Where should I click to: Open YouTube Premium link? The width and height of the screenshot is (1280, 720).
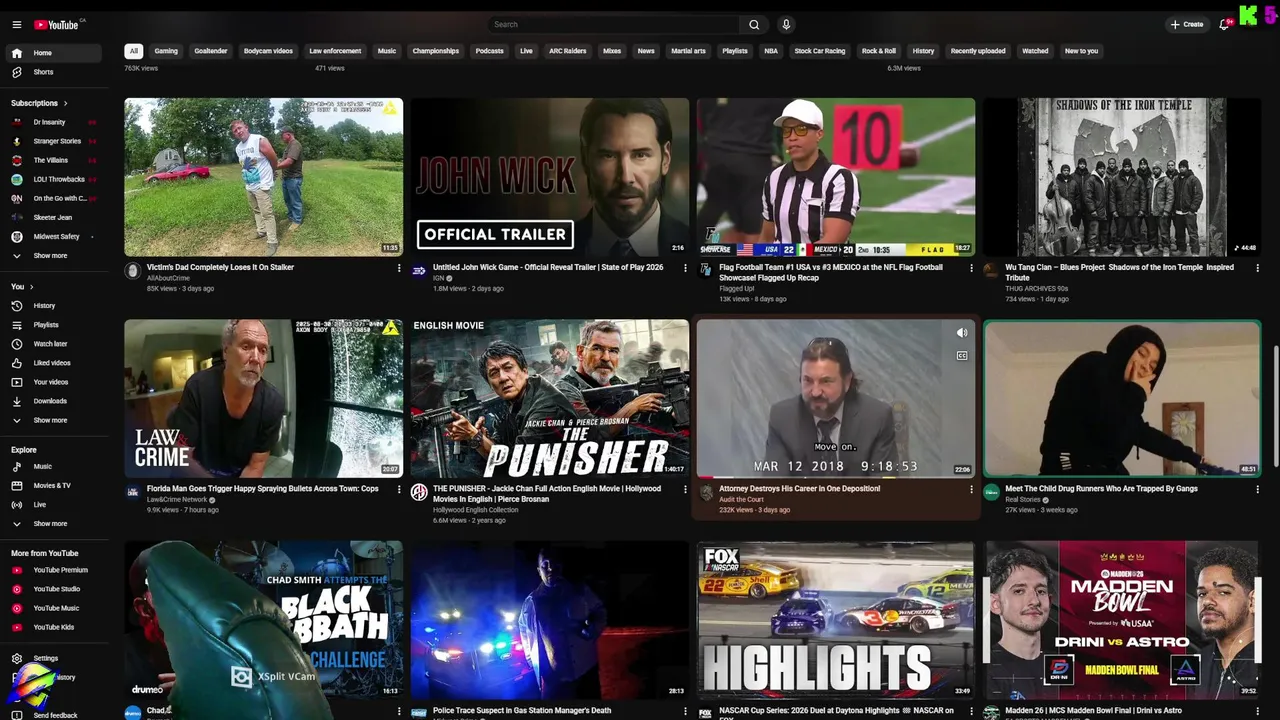click(54, 570)
